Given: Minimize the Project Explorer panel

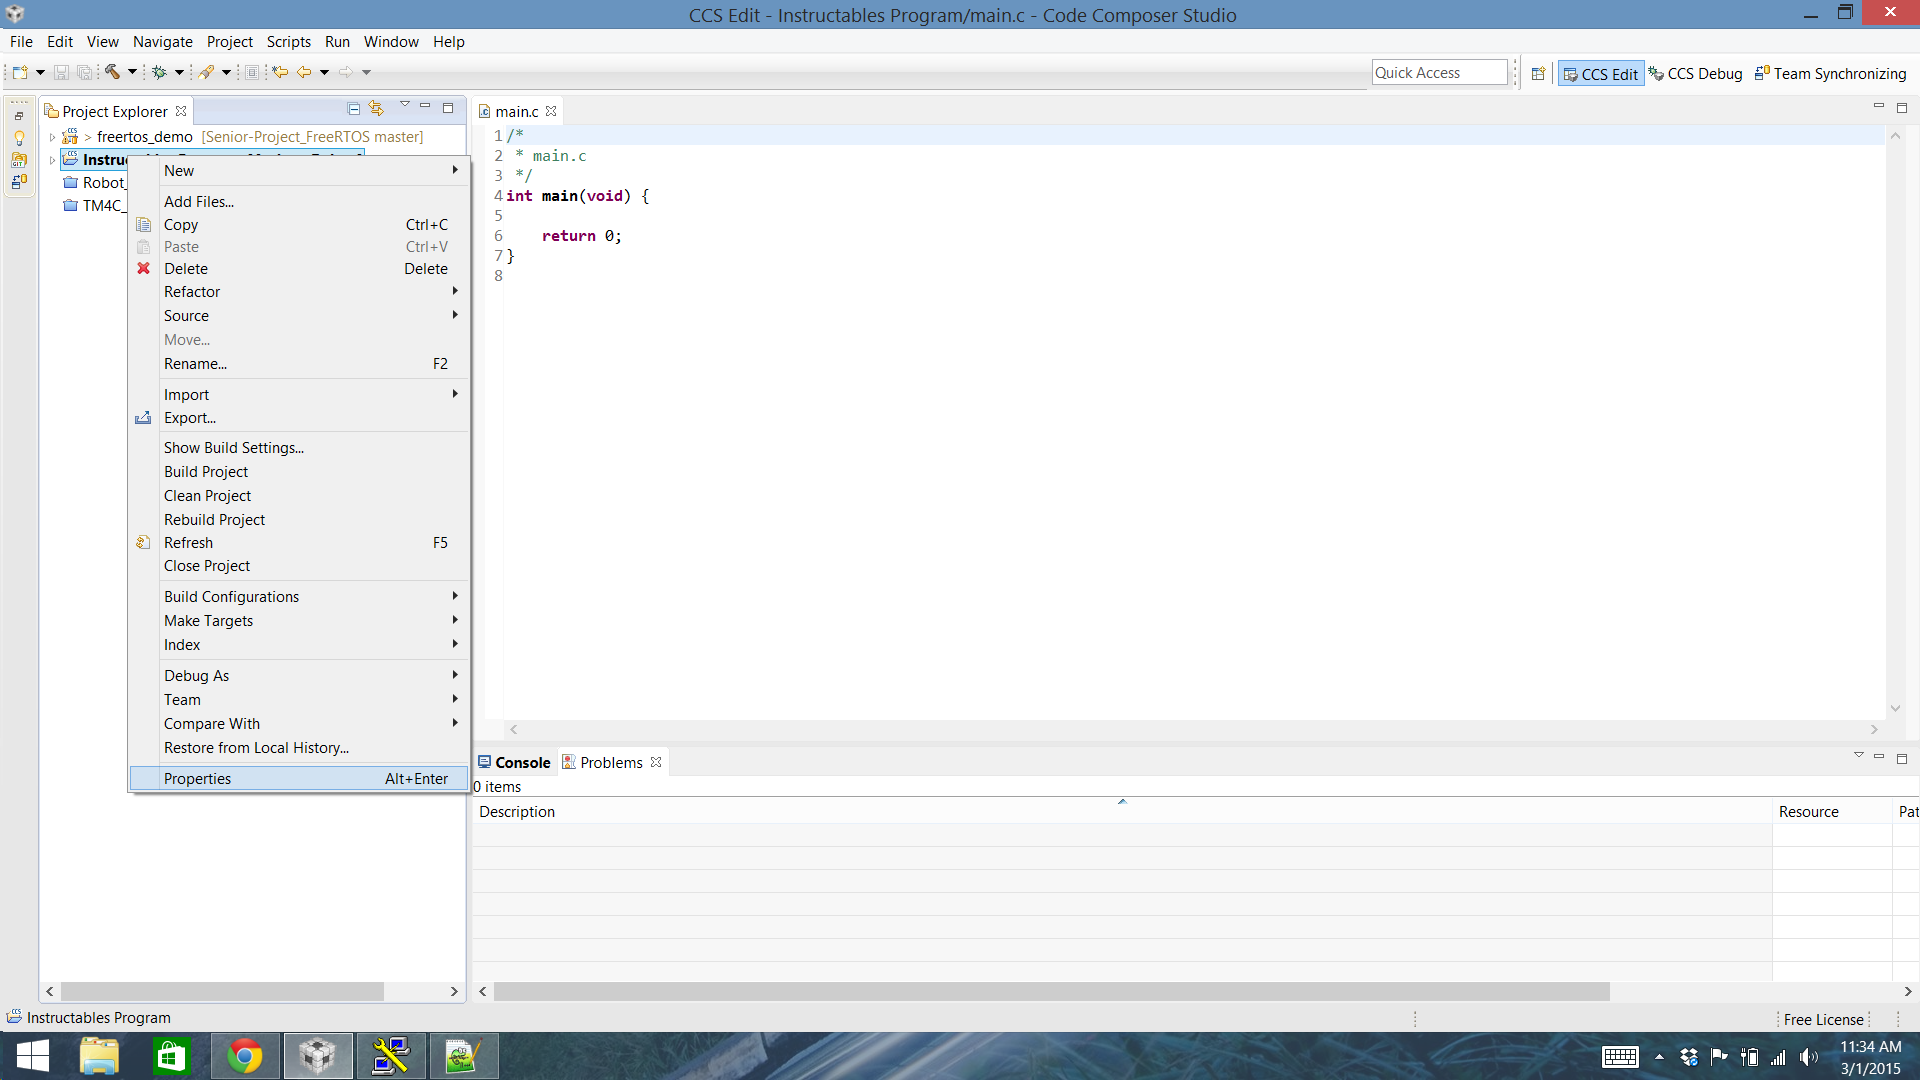Looking at the screenshot, I should tap(425, 106).
